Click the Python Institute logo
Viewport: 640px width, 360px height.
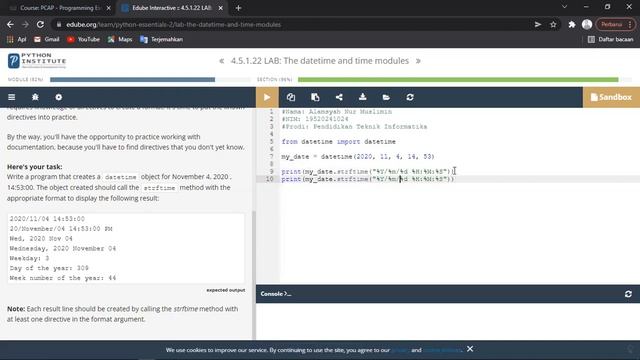[37, 60]
